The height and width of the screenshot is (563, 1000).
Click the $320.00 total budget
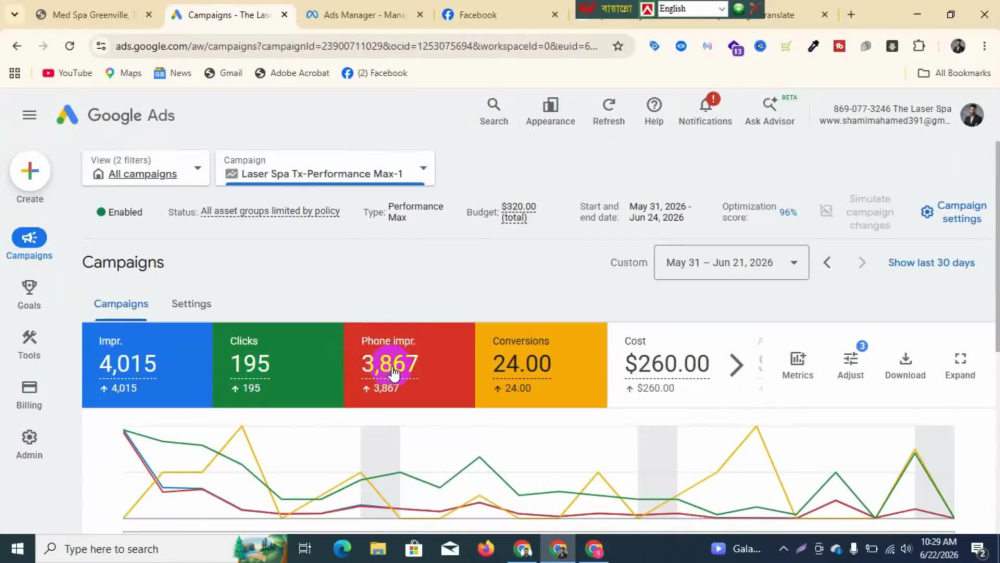tap(518, 212)
